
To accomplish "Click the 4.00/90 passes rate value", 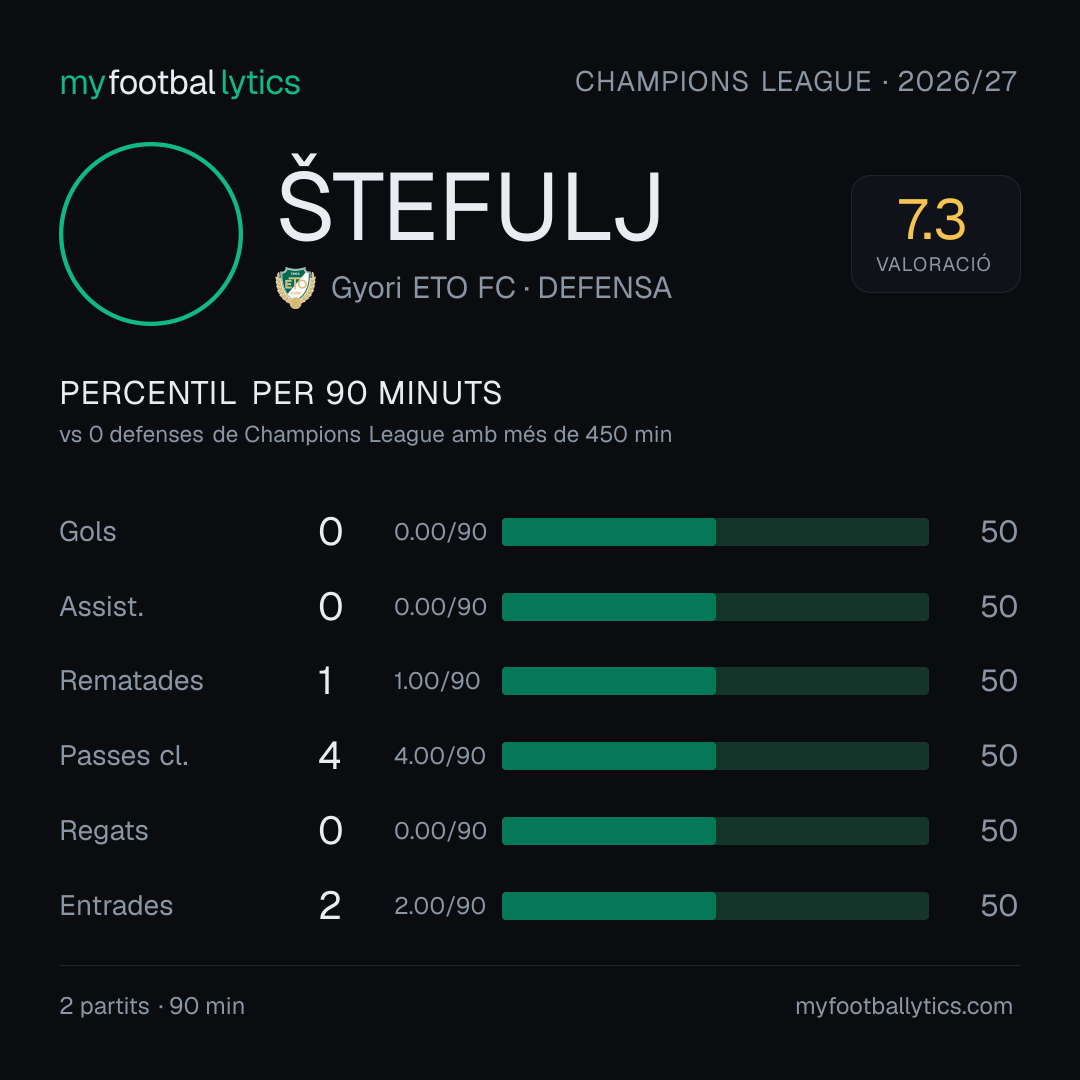I will tap(439, 756).
